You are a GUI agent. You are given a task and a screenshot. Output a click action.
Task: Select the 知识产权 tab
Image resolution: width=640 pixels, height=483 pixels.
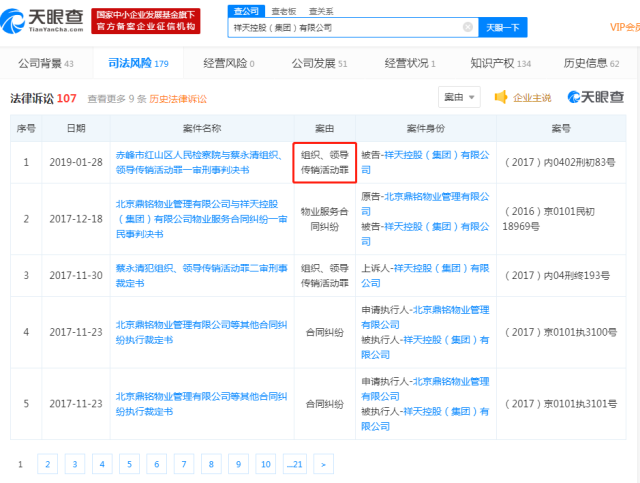pos(501,63)
